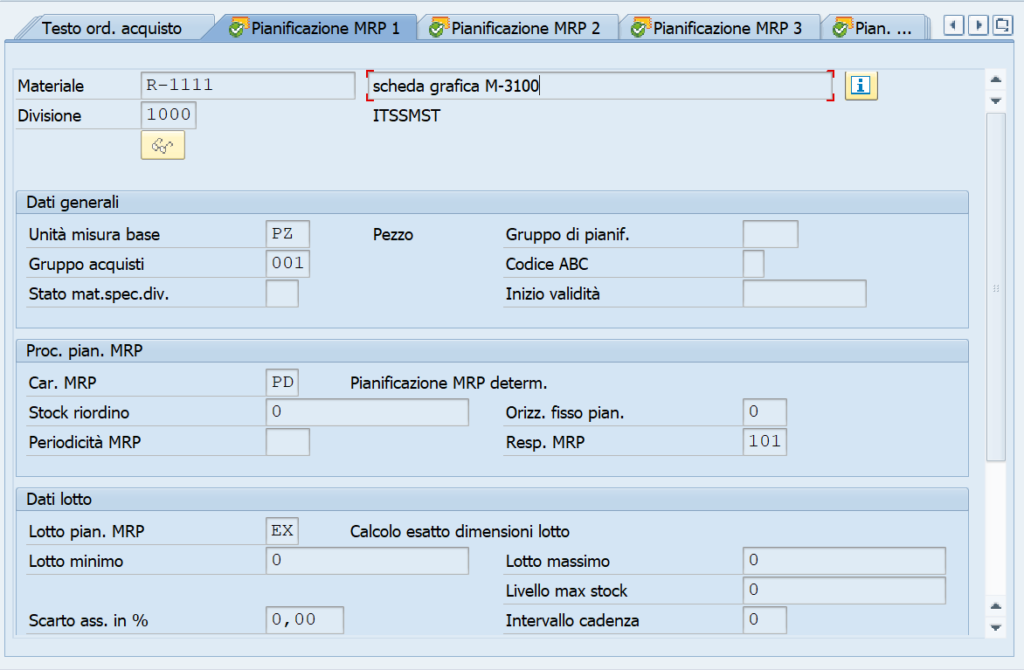This screenshot has width=1024, height=670.
Task: Click the blue info icon beside material description
Action: tap(861, 86)
